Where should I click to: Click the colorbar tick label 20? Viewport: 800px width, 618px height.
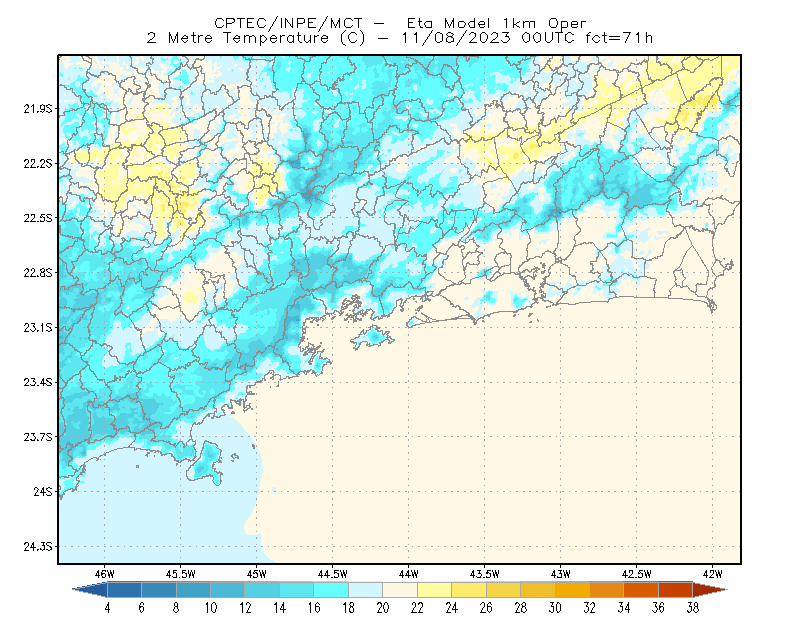(383, 608)
